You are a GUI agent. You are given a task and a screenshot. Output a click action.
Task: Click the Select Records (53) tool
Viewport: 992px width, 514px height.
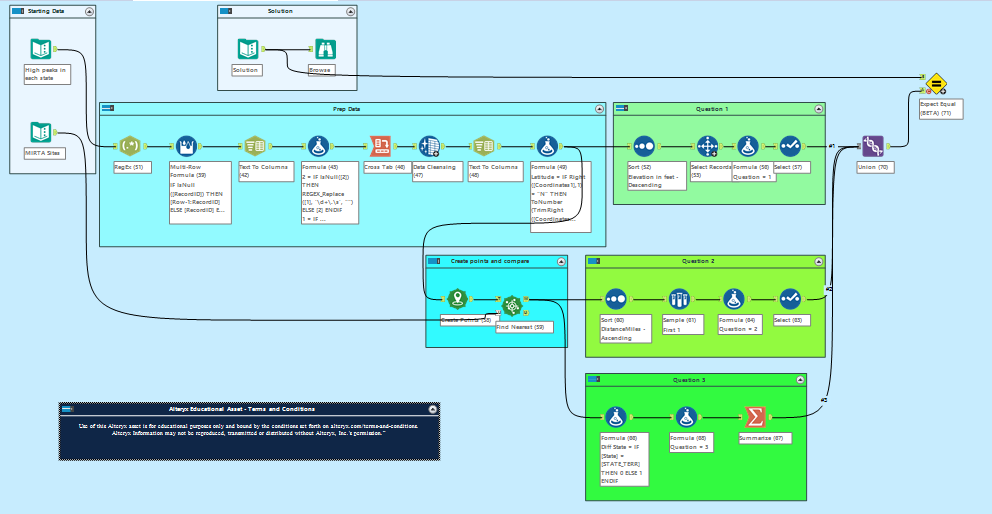707,146
